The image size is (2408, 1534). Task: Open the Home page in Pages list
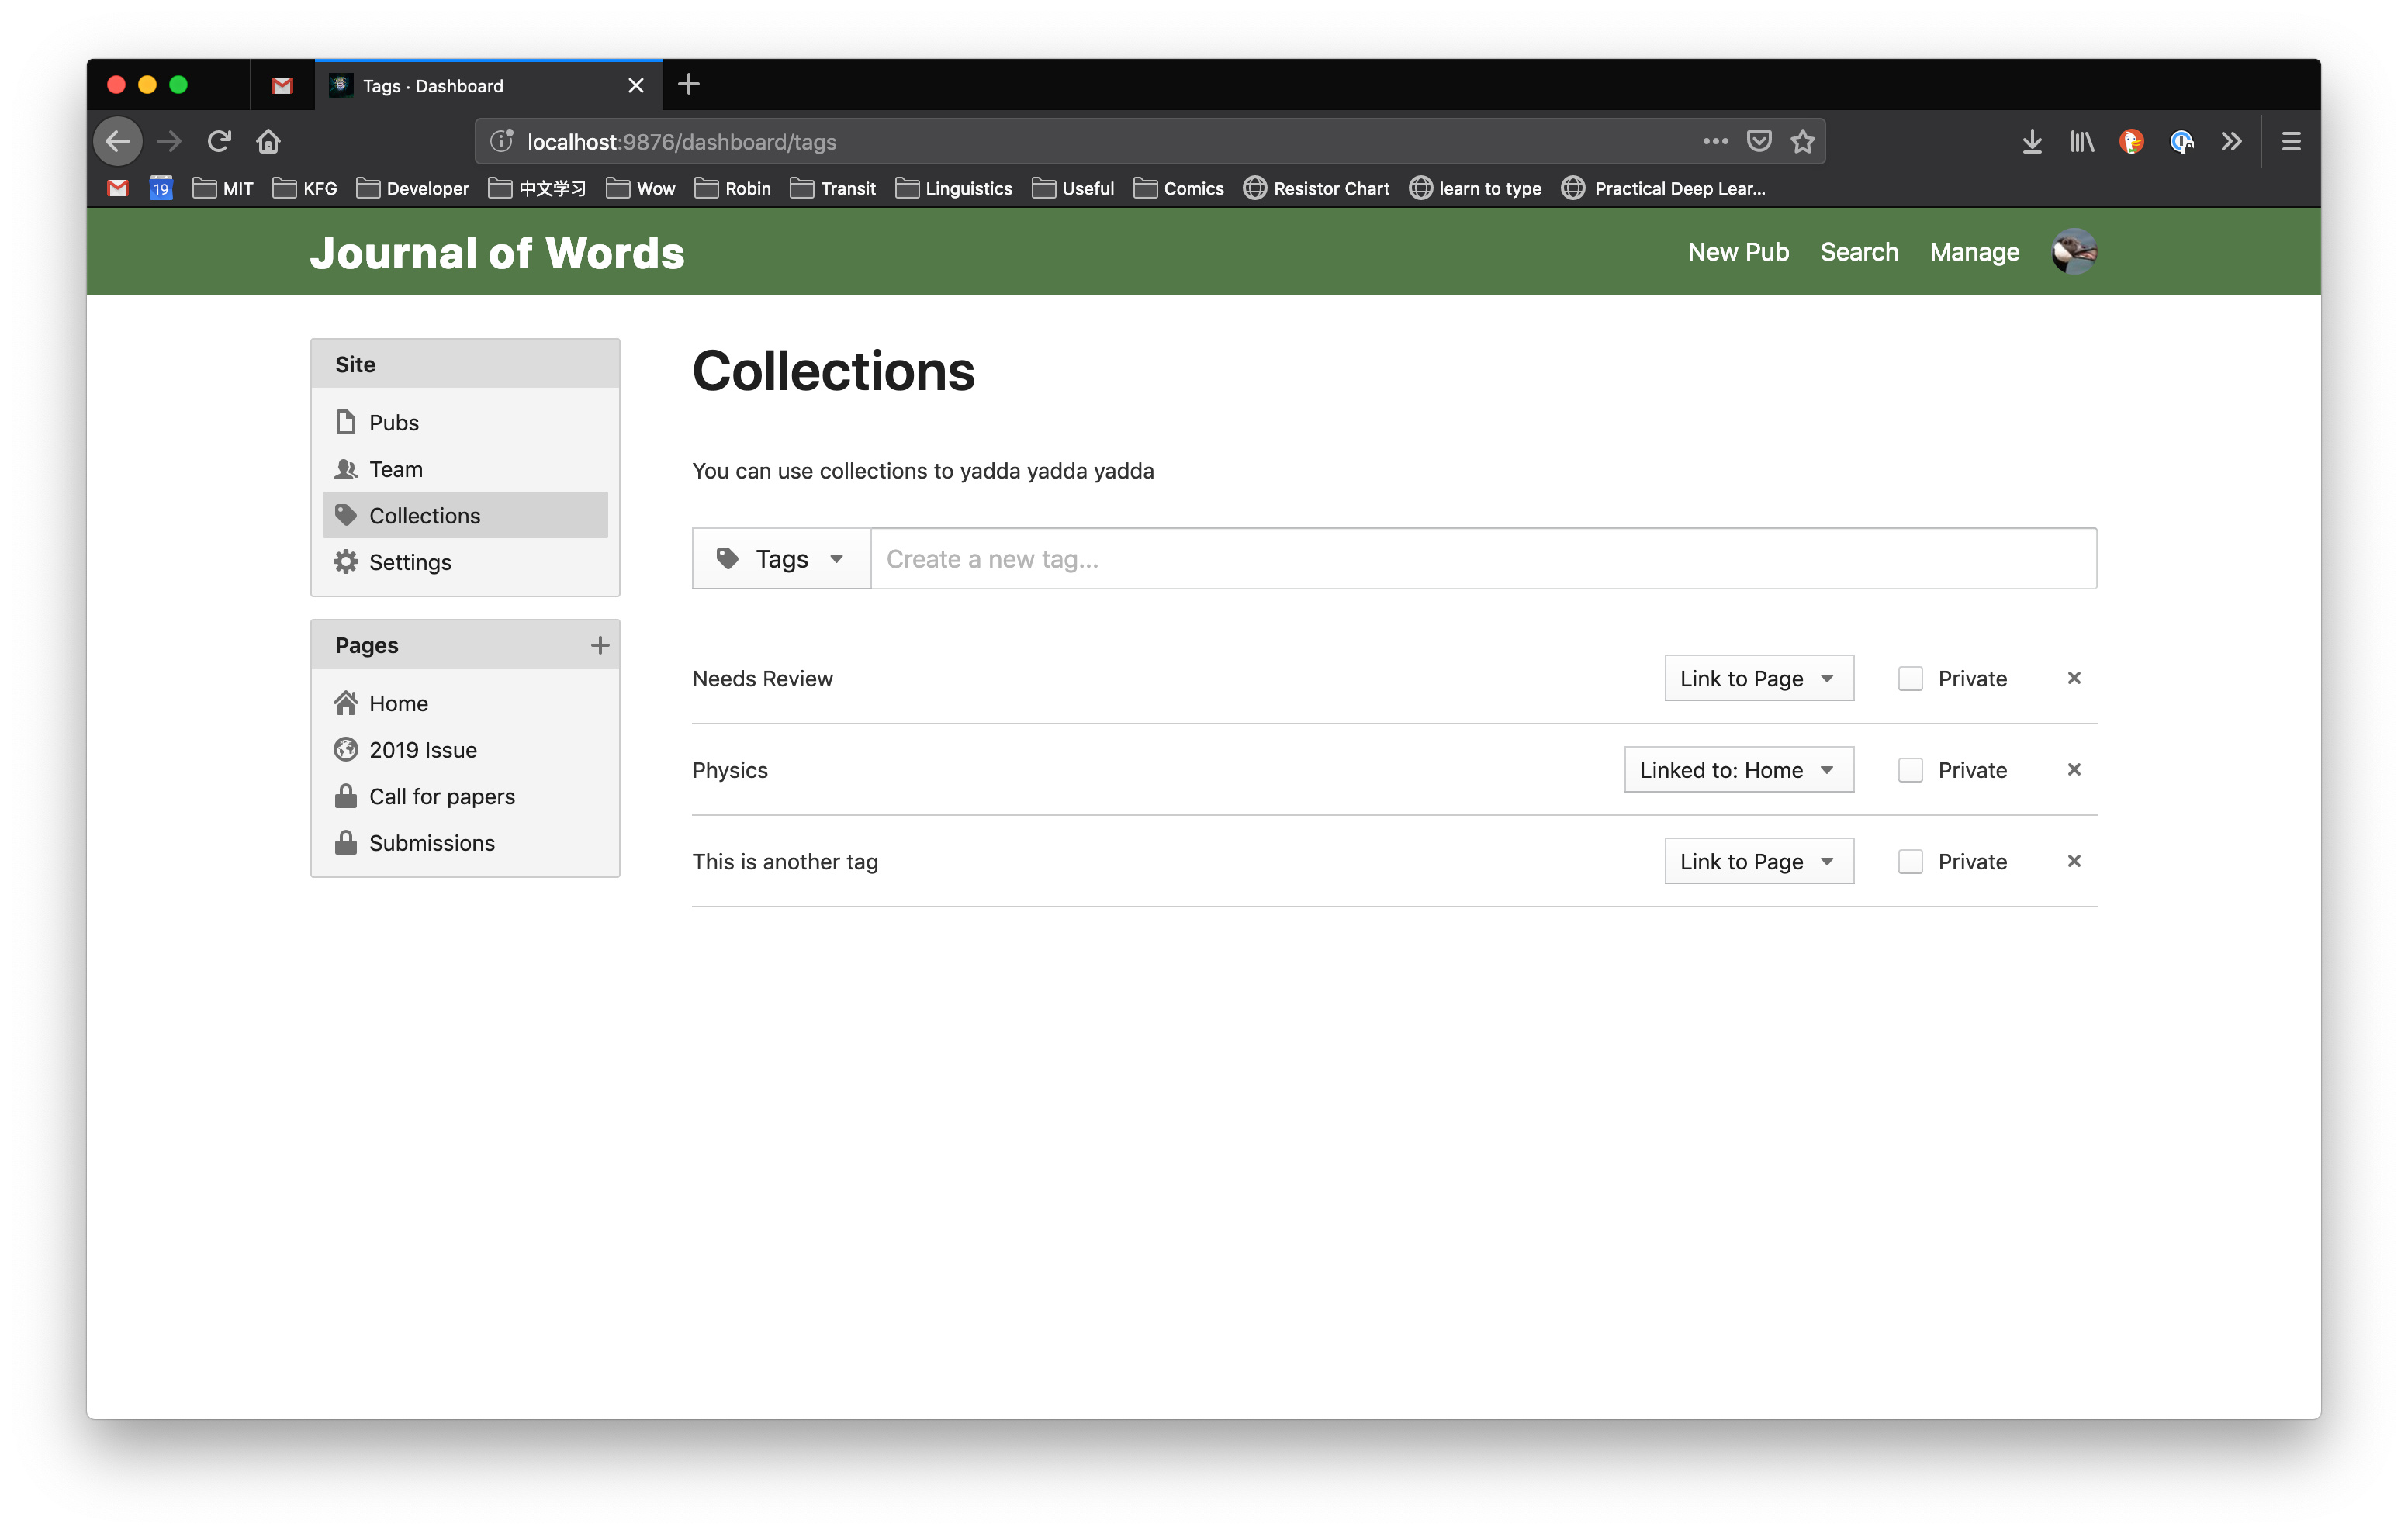pyautogui.click(x=465, y=703)
